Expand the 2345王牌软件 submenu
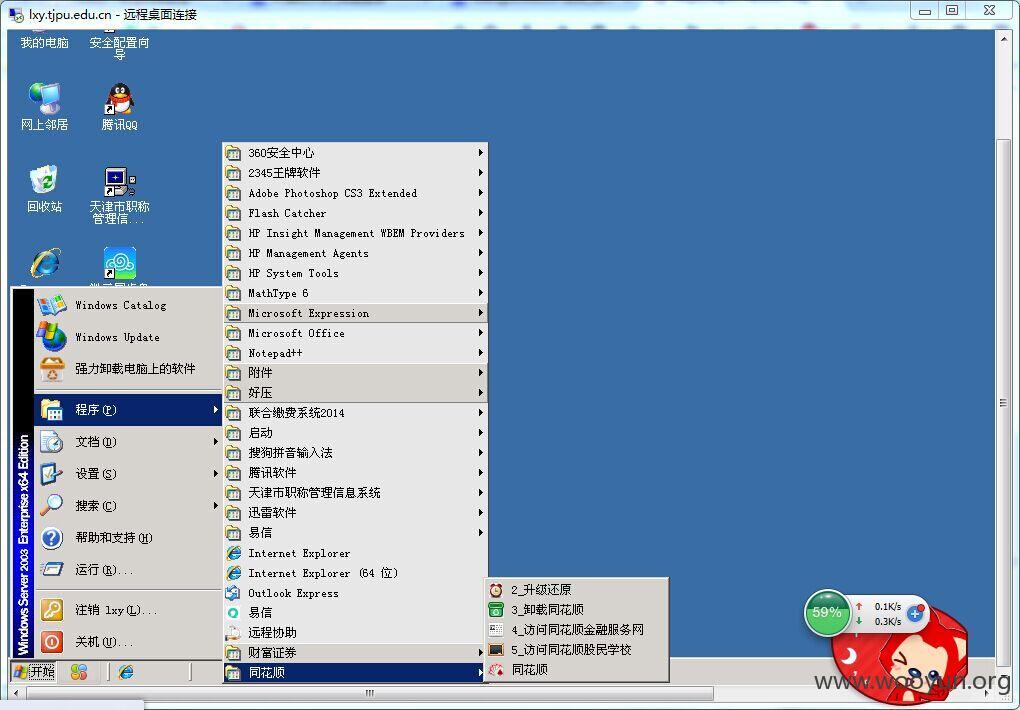 pos(355,173)
